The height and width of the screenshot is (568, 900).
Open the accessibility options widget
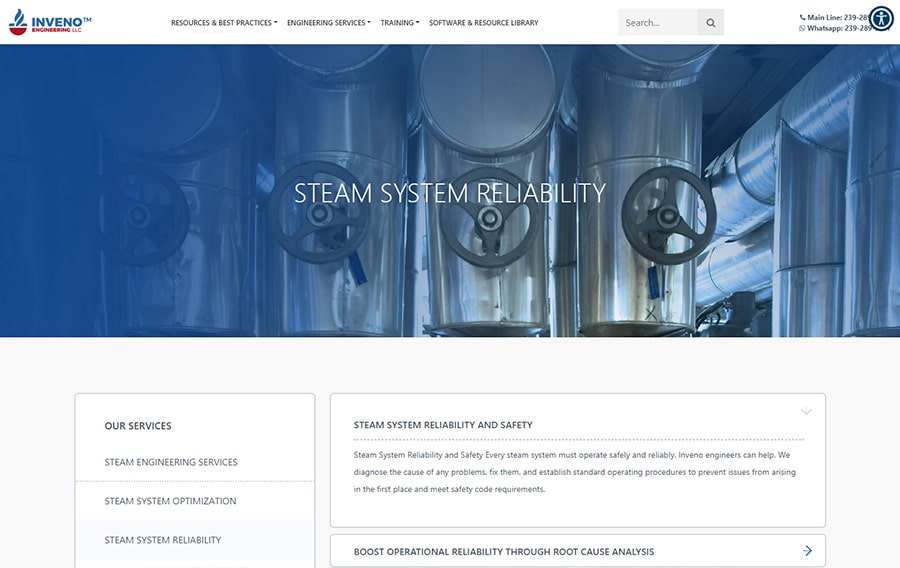pyautogui.click(x=881, y=18)
